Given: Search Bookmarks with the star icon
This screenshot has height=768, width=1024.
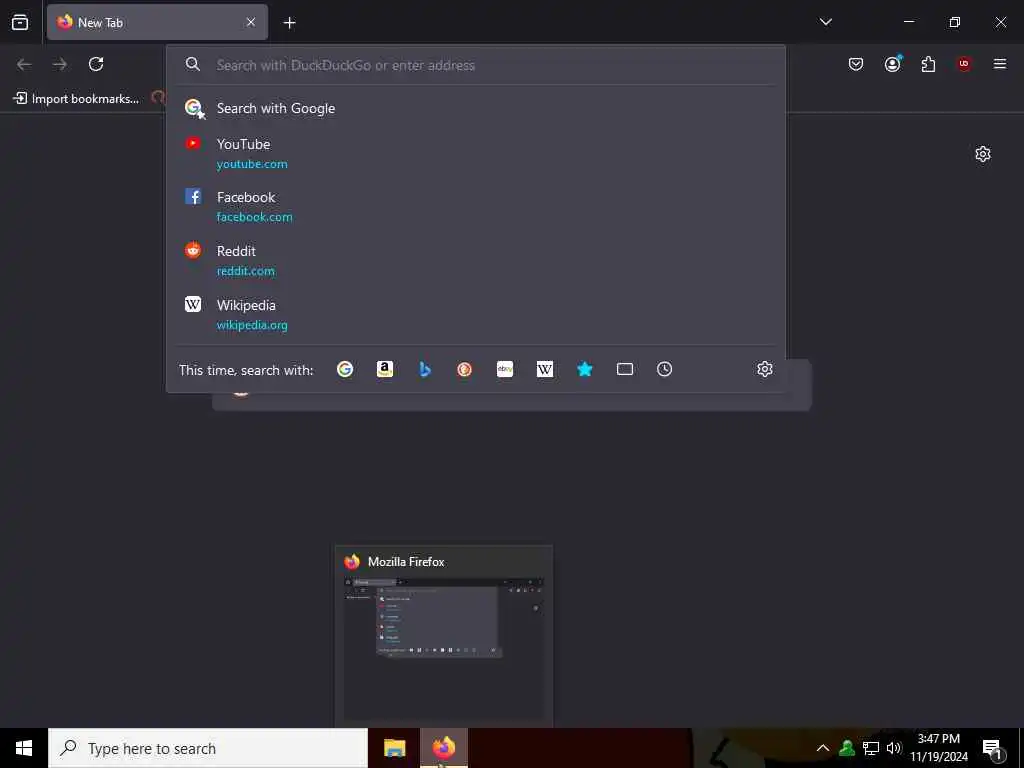Looking at the screenshot, I should pyautogui.click(x=584, y=370).
